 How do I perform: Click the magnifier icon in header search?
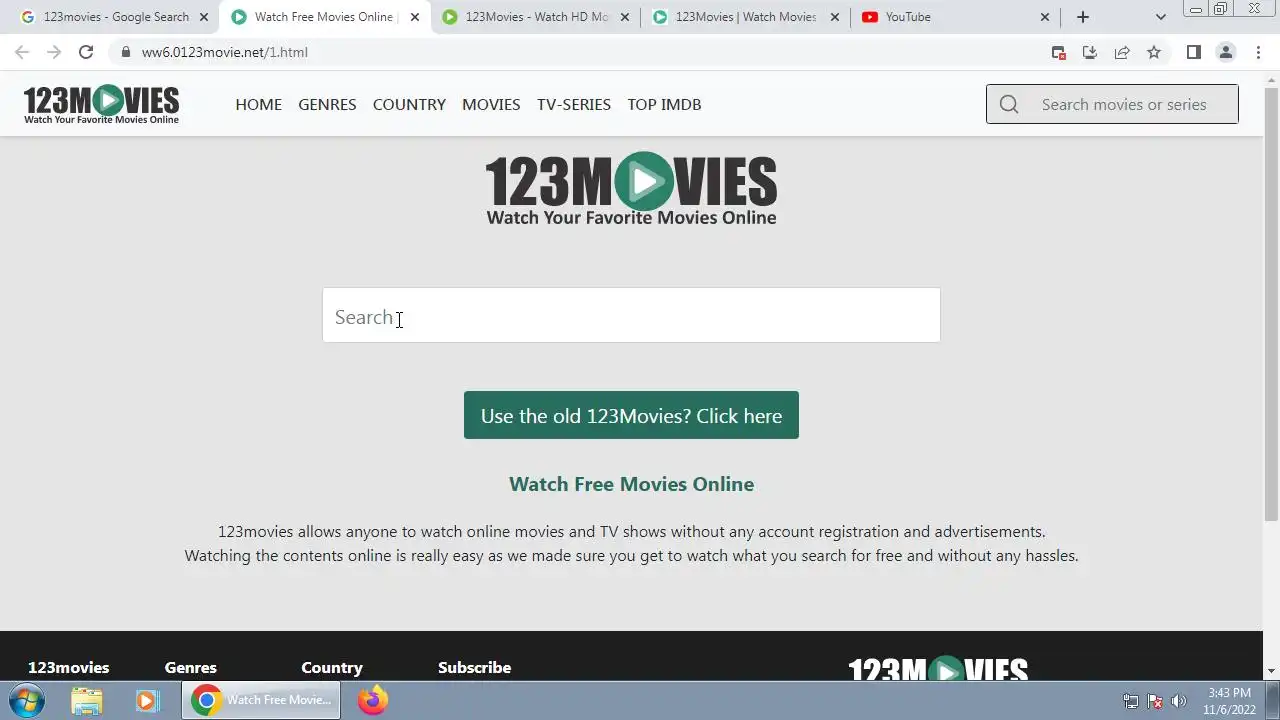(x=1009, y=104)
